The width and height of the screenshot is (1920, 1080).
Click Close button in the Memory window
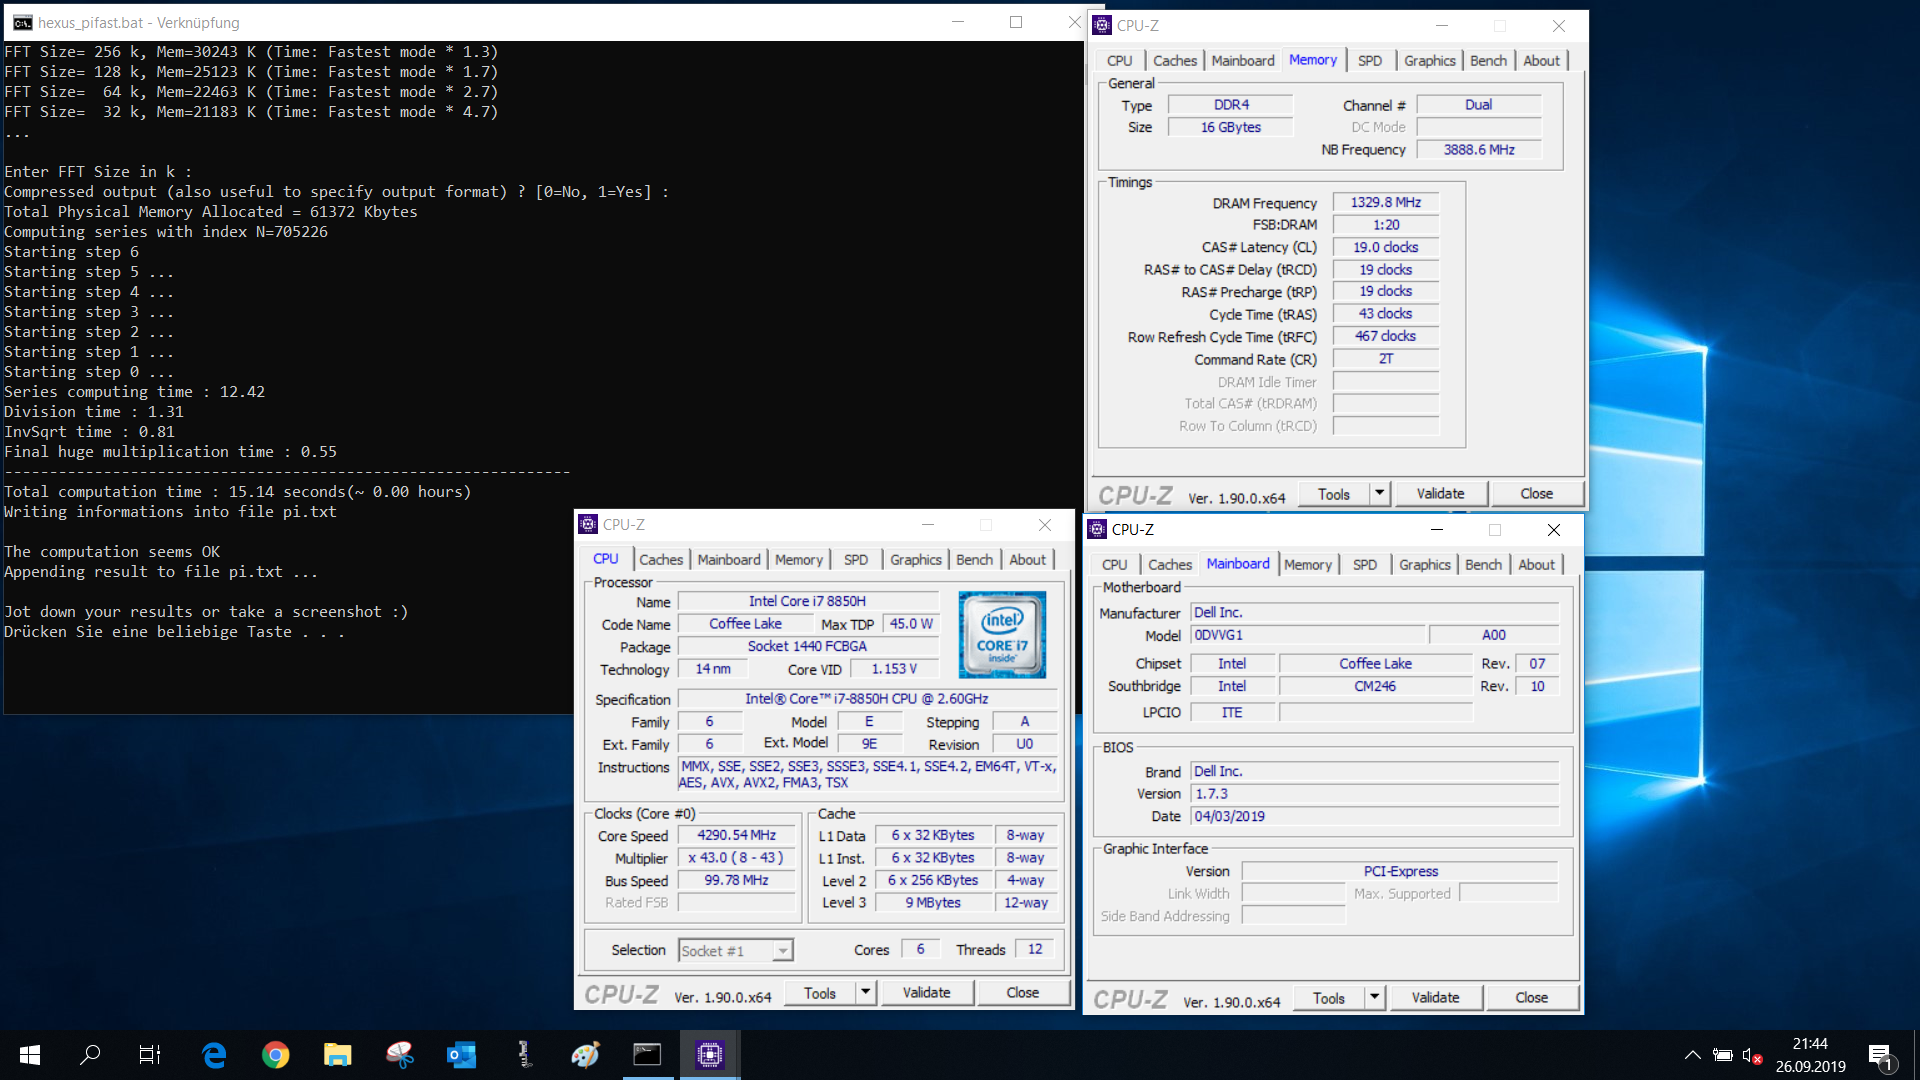coord(1537,493)
